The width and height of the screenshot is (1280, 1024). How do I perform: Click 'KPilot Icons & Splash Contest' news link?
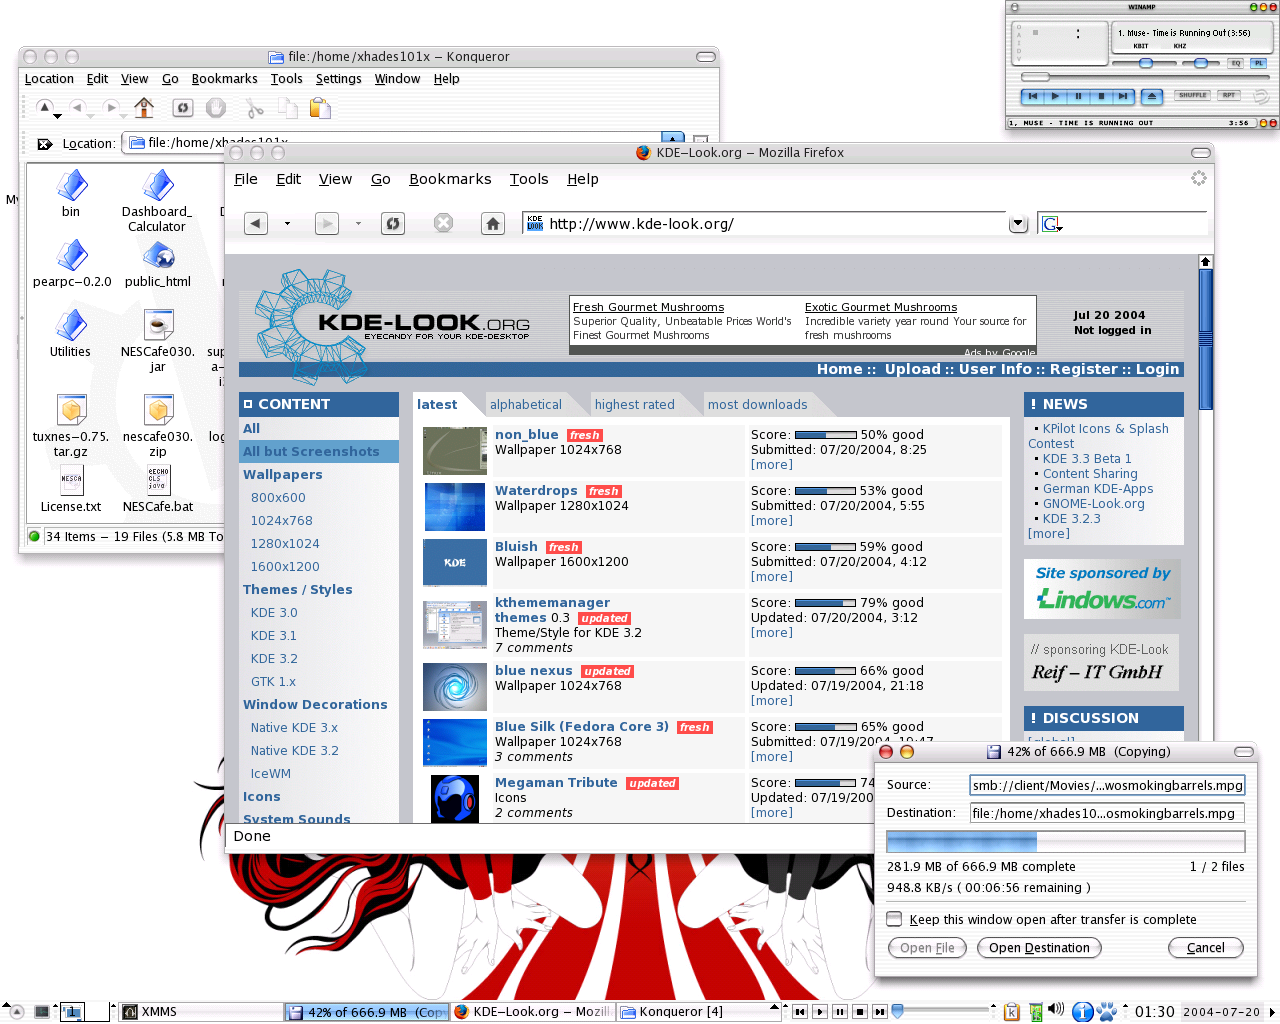tap(1098, 436)
